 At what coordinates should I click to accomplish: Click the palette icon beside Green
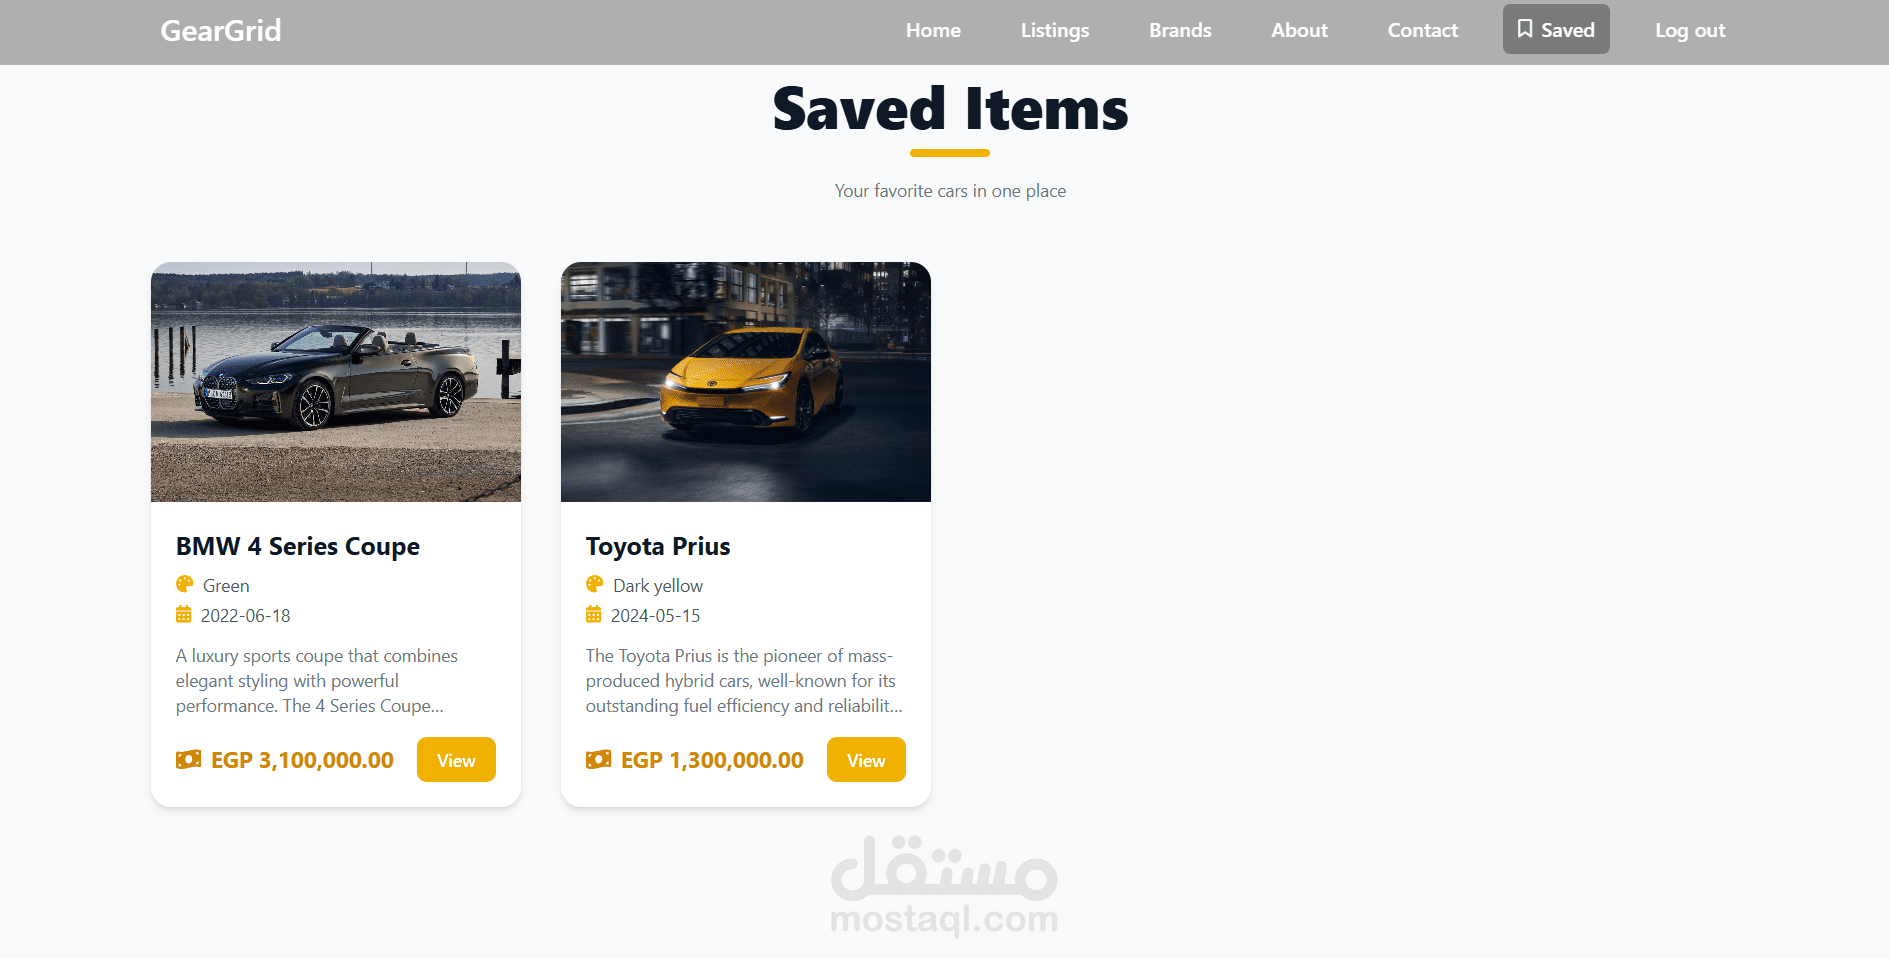tap(185, 584)
